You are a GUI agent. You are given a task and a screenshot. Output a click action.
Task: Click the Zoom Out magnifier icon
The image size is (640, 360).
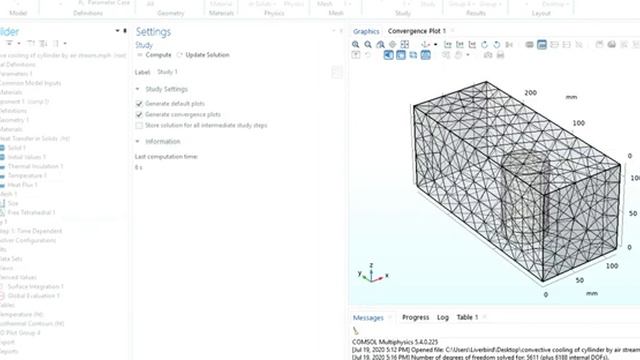point(368,44)
